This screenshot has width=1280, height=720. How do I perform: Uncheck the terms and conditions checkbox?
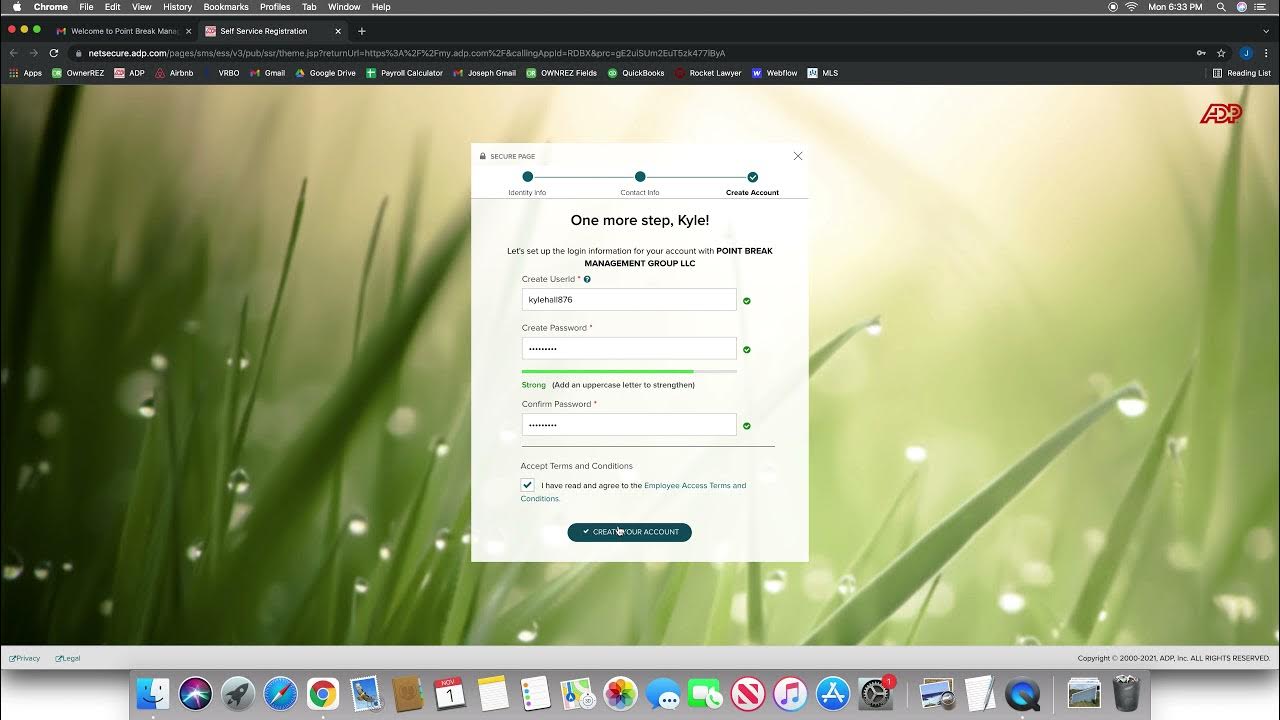527,485
